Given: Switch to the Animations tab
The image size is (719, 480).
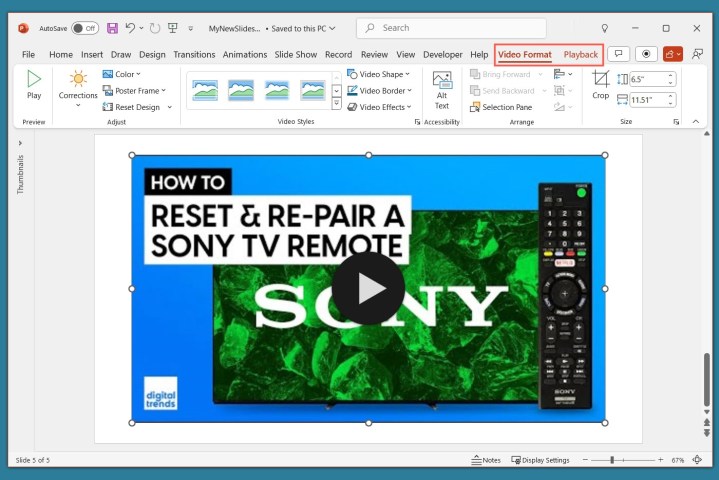Looking at the screenshot, I should (x=245, y=55).
